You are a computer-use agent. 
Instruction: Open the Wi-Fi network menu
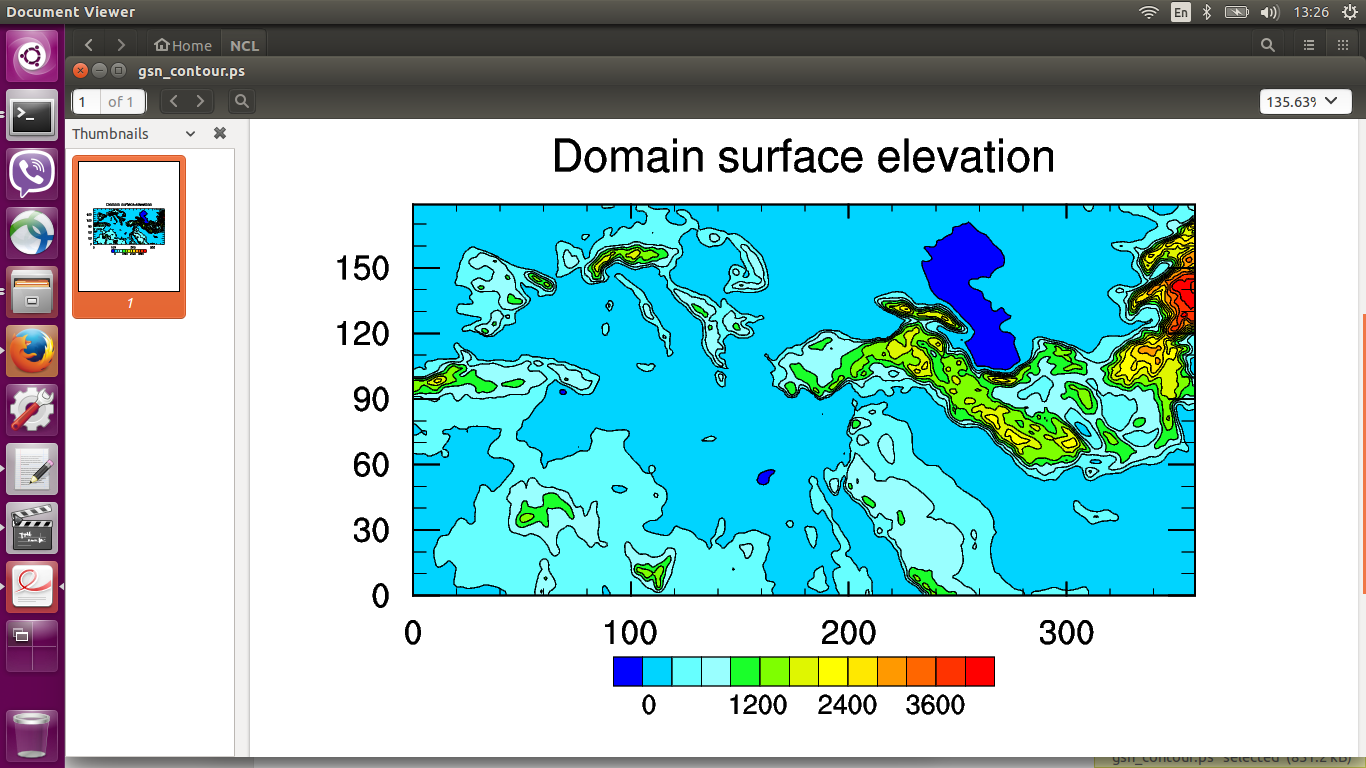point(1149,12)
